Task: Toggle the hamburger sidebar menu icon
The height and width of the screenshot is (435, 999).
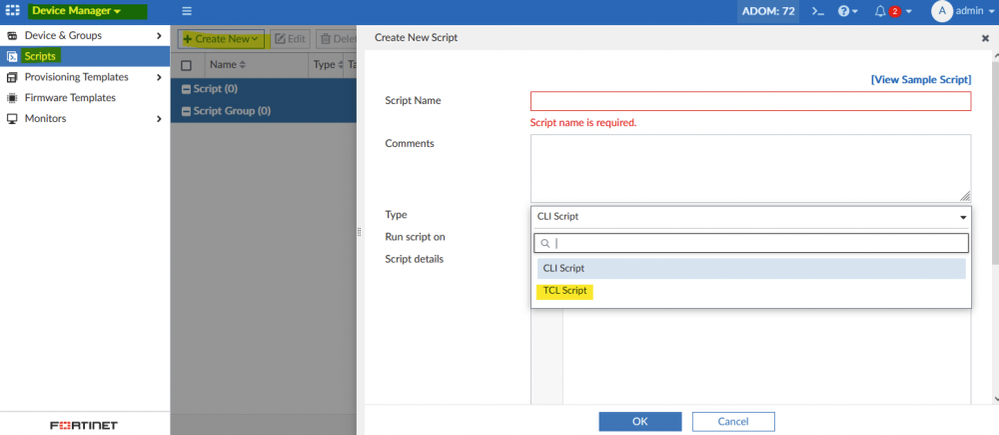Action: (x=187, y=11)
